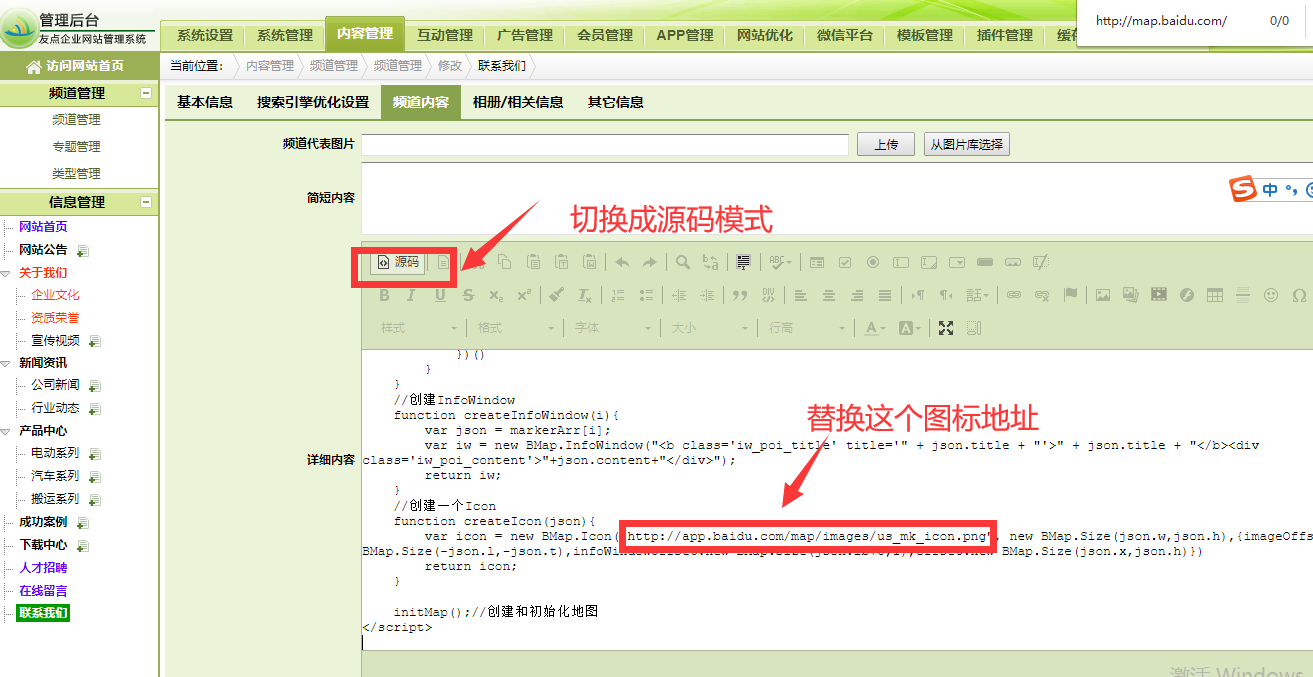The image size is (1313, 677).
Task: Open the 系统设置 top menu tab
Action: coord(204,35)
